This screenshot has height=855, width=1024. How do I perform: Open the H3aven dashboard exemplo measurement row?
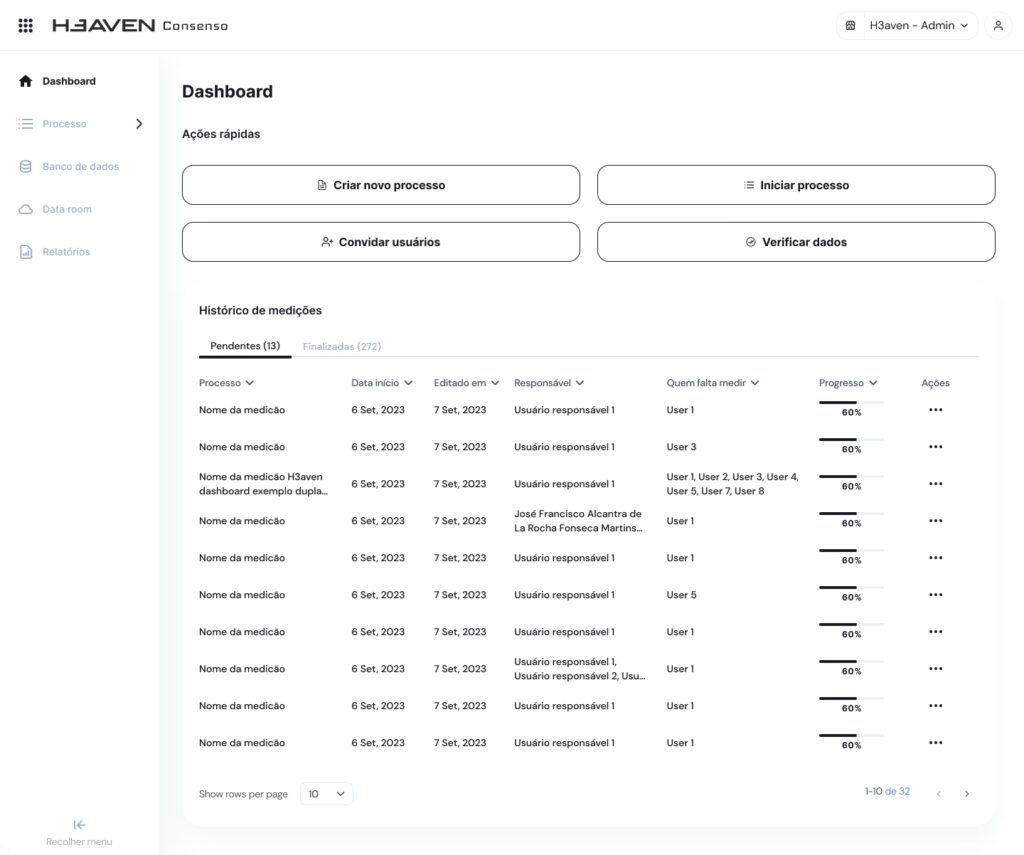click(x=263, y=484)
